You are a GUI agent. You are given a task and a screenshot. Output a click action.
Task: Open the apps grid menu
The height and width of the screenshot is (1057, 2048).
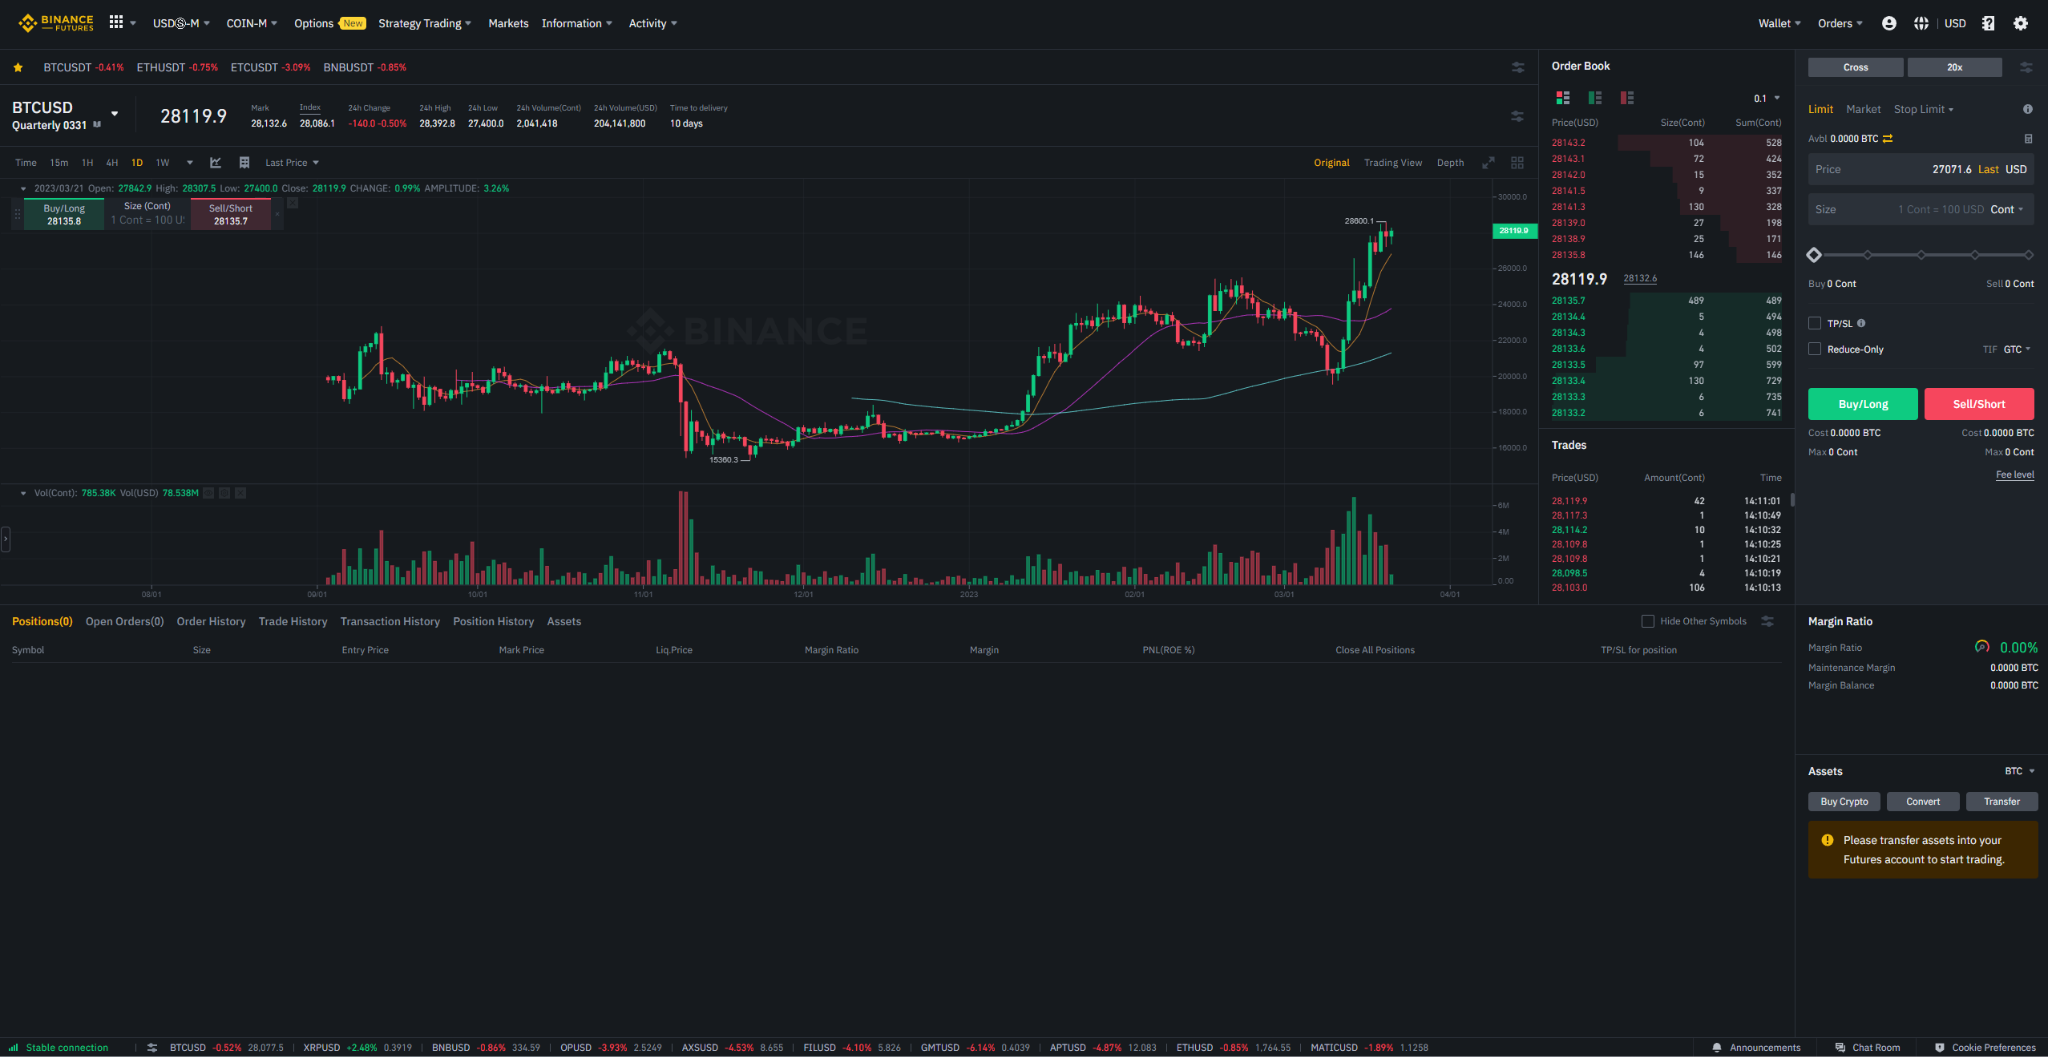116,22
